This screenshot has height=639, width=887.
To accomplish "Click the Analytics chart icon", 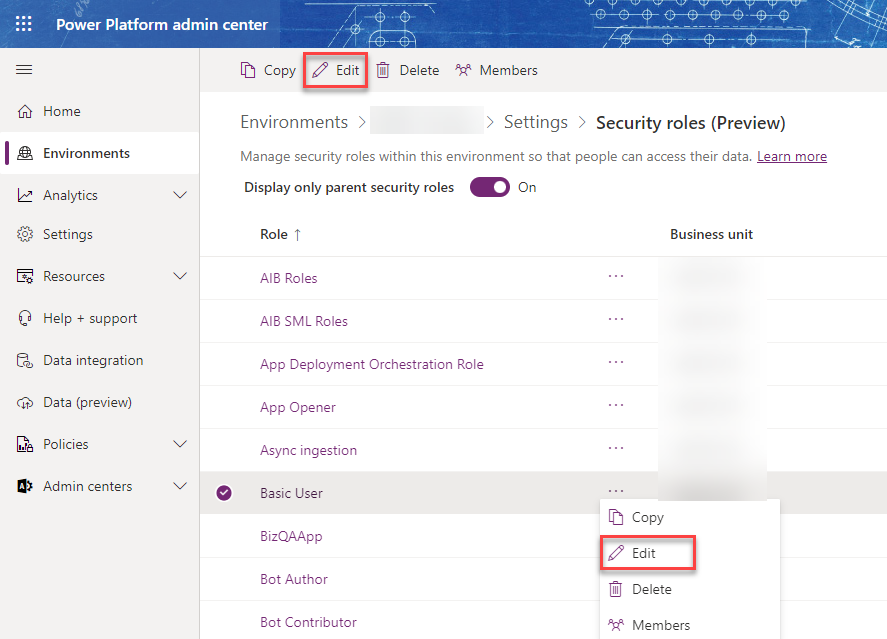I will pos(25,195).
